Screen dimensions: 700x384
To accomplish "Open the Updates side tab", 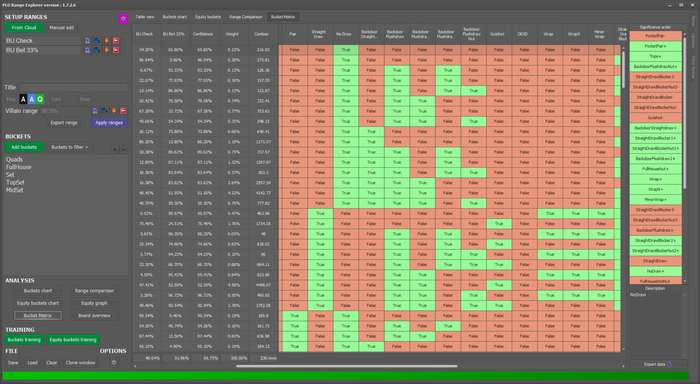I will (x=693, y=42).
